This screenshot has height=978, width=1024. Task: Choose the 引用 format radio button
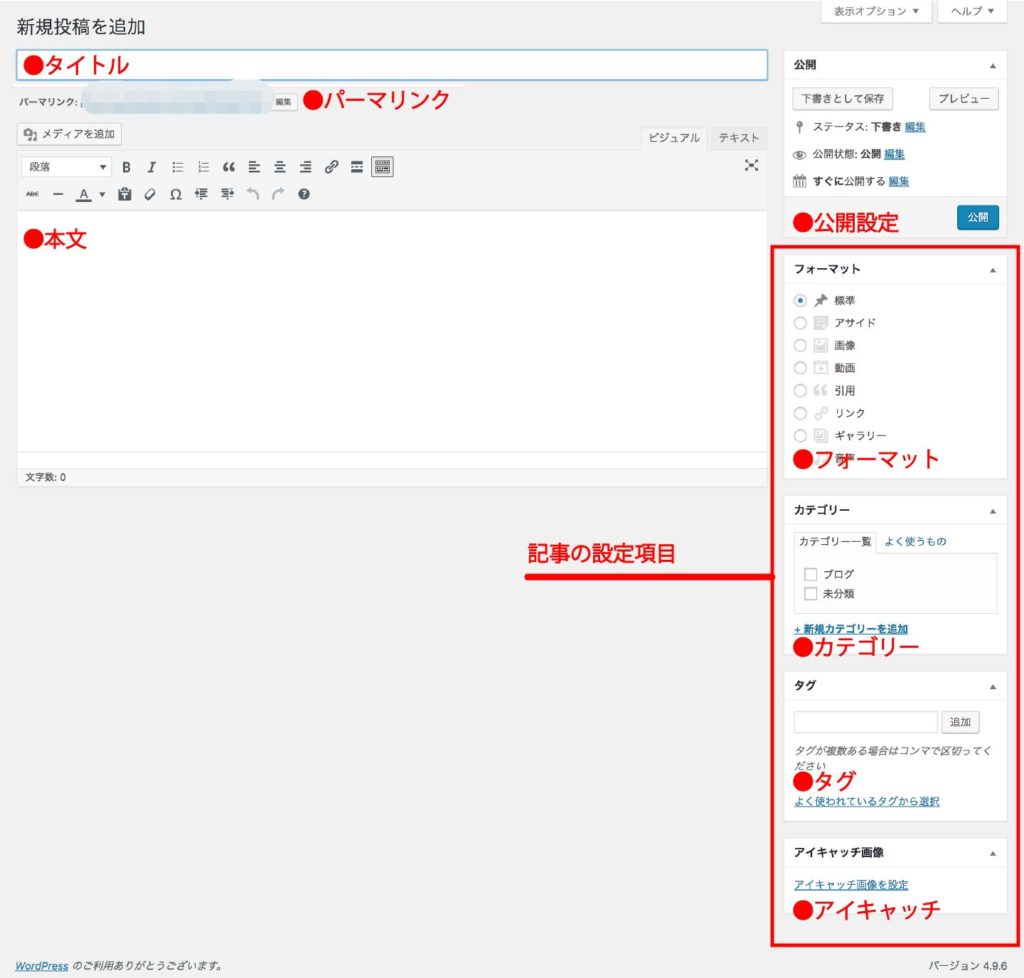pos(800,391)
